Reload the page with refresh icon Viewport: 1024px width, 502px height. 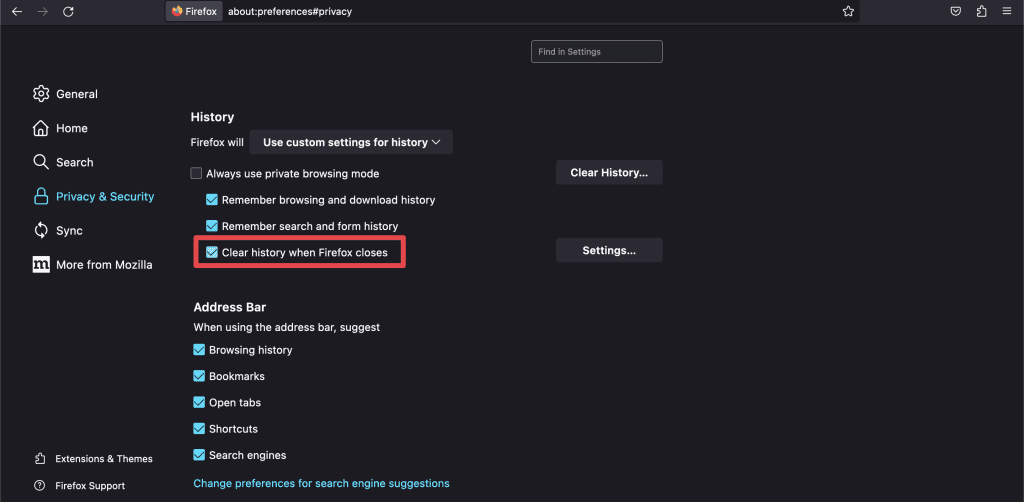[68, 11]
